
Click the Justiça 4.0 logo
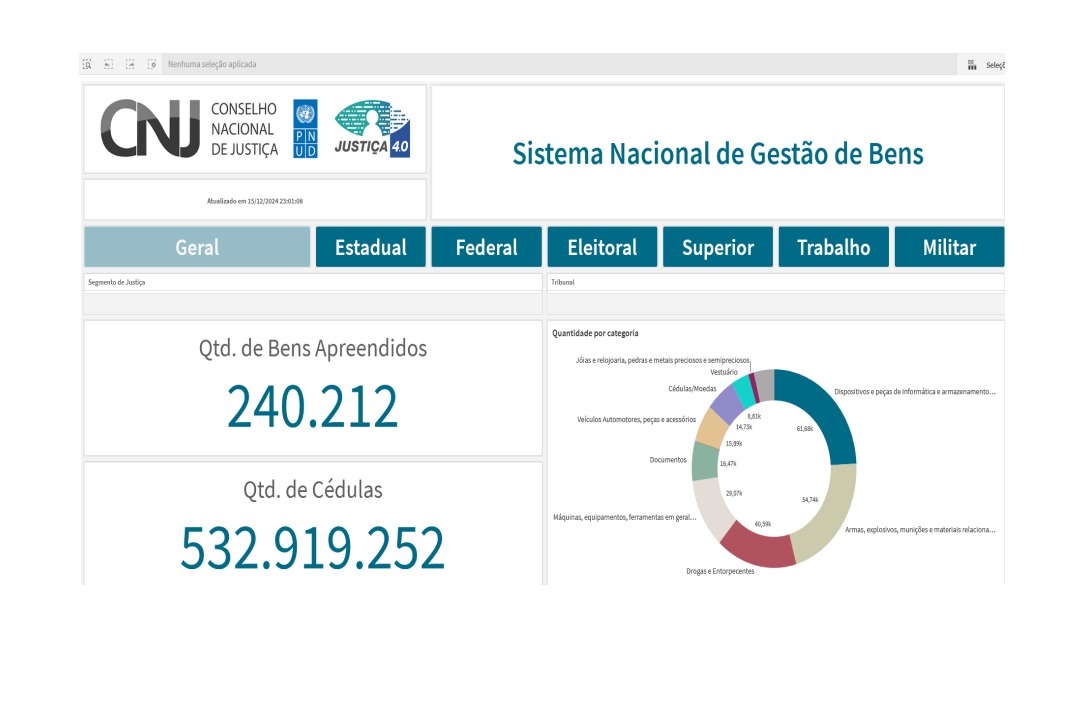coord(372,129)
